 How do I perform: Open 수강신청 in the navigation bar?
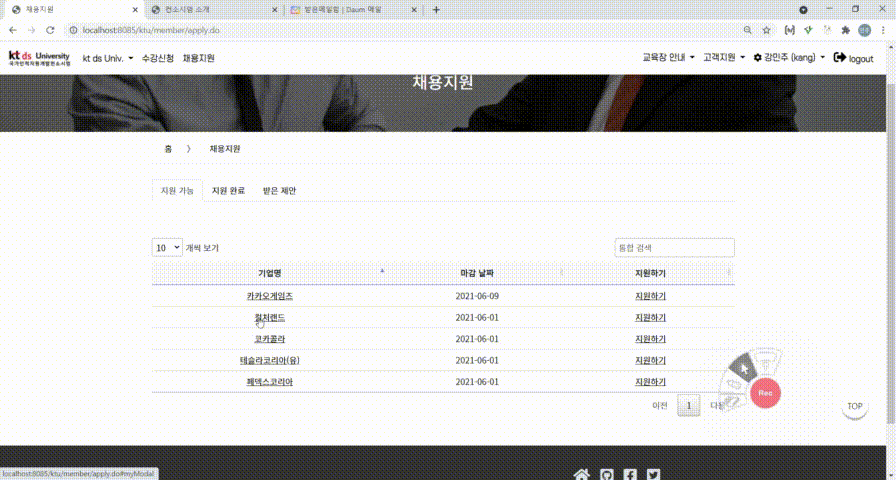158,58
